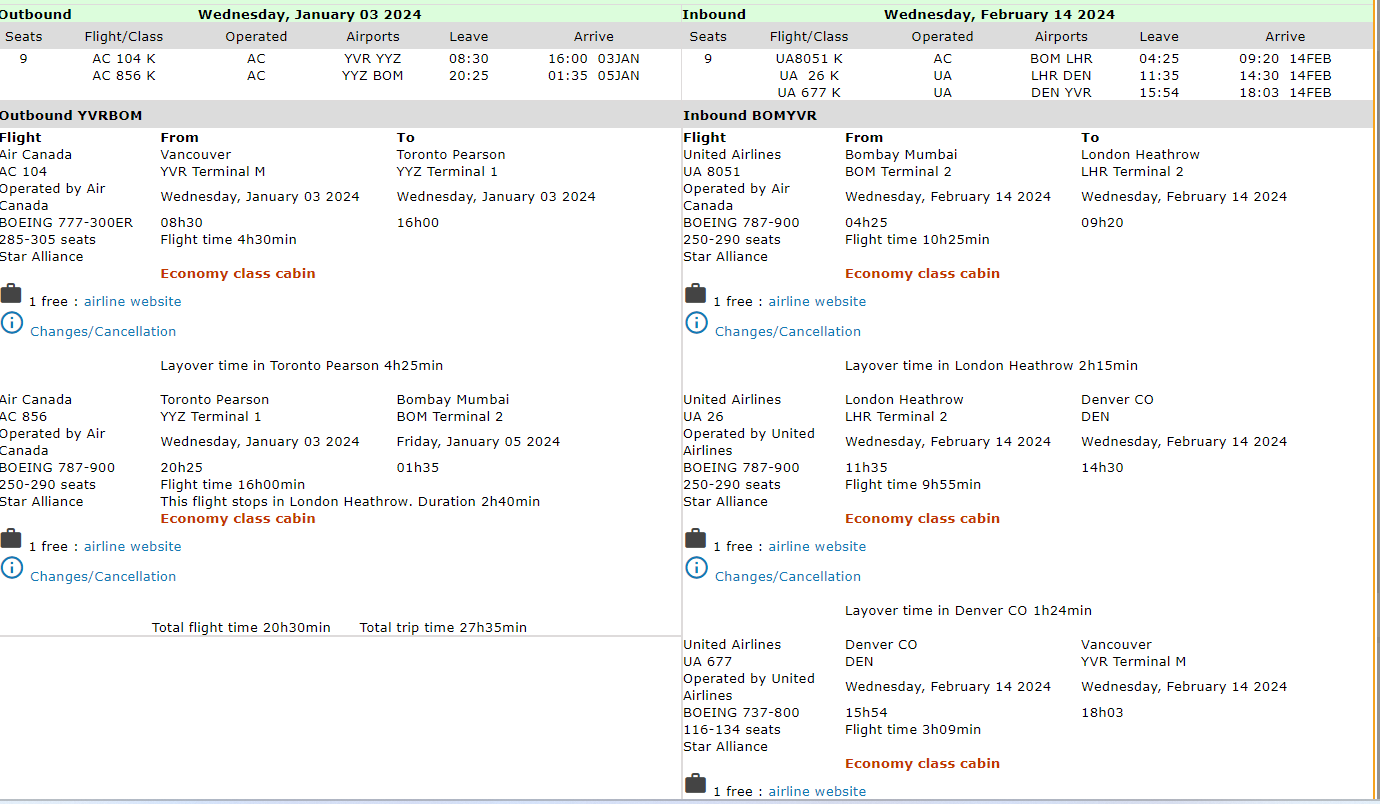Open Changes/Cancellation for Mumbai–London flight
Viewport: 1380px width, 804px height.
[788, 332]
